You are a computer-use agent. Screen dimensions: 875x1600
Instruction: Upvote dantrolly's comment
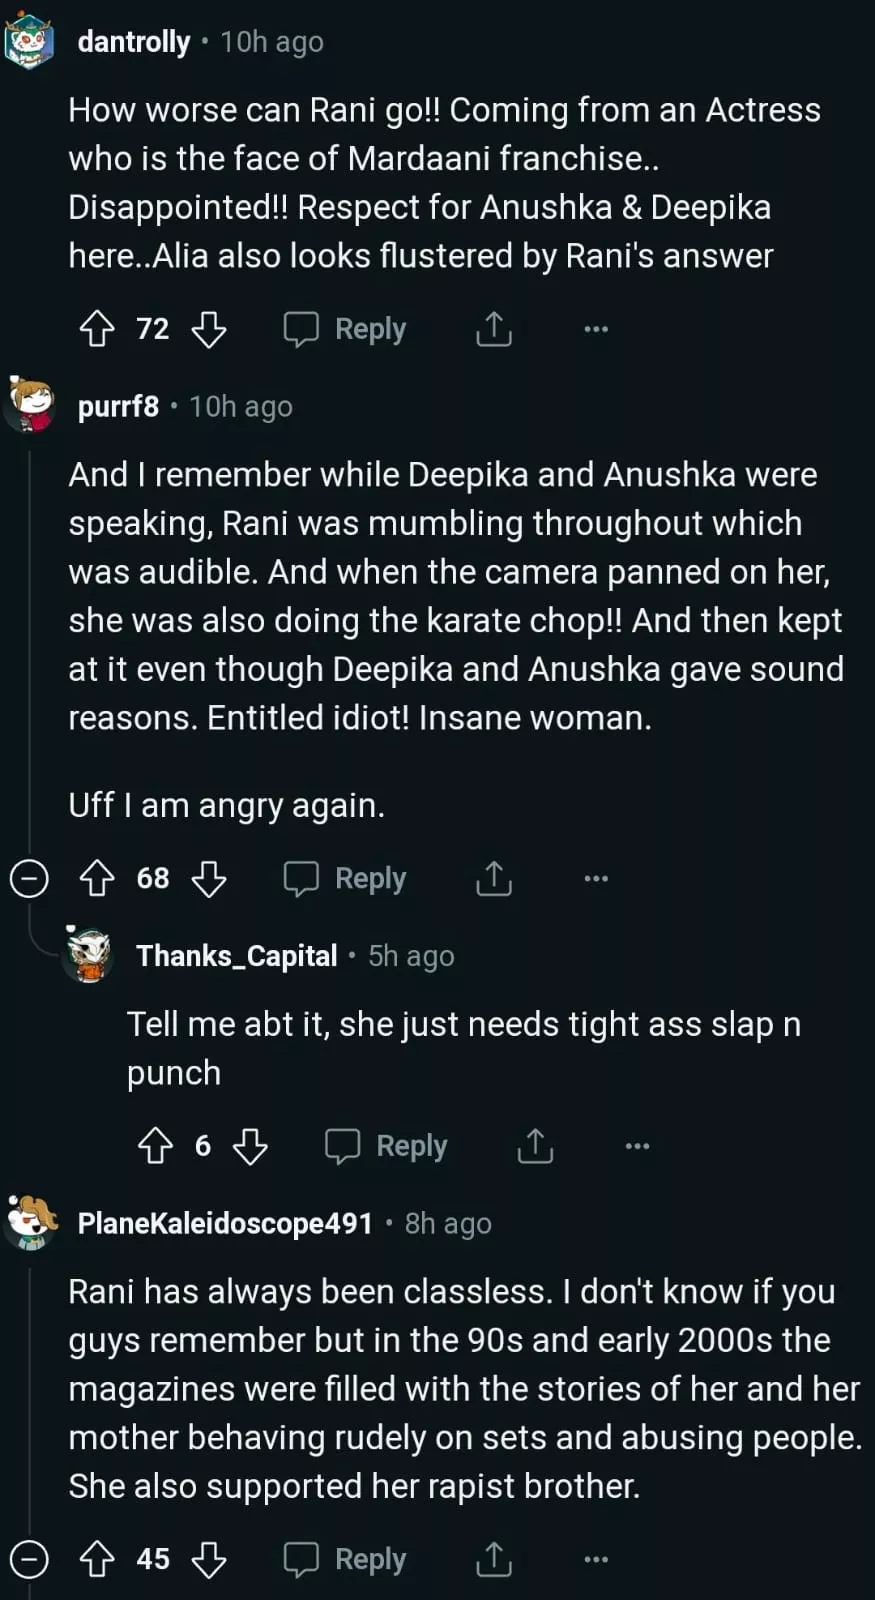97,329
